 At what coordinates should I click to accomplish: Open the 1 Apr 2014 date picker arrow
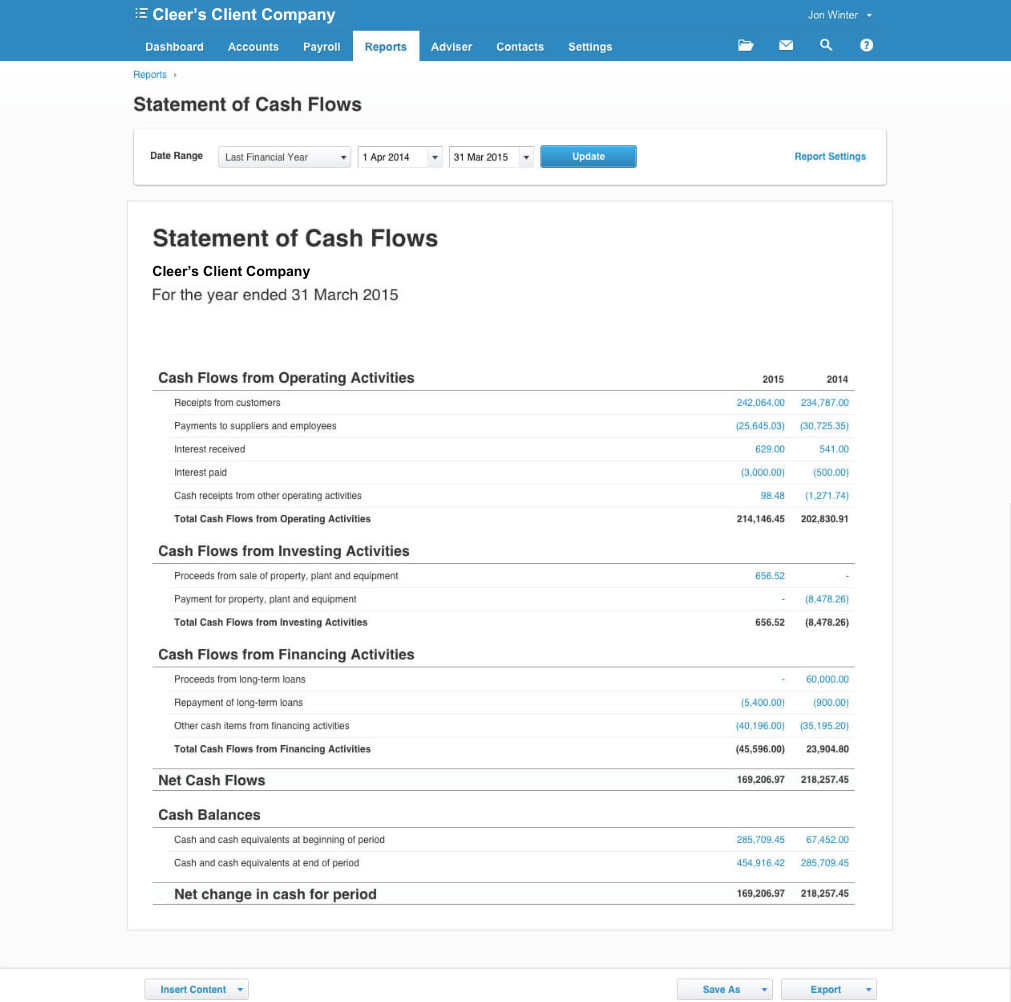[435, 157]
